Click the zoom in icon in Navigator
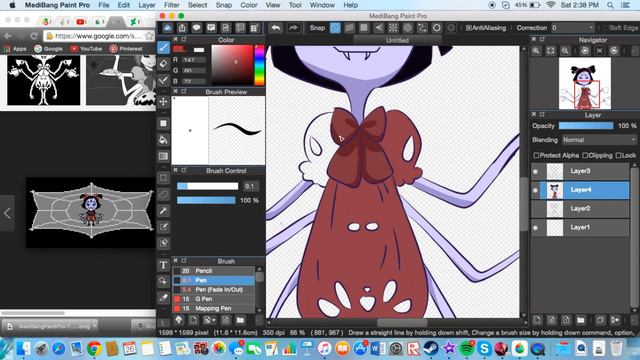The width and height of the screenshot is (640, 360). pos(536,51)
